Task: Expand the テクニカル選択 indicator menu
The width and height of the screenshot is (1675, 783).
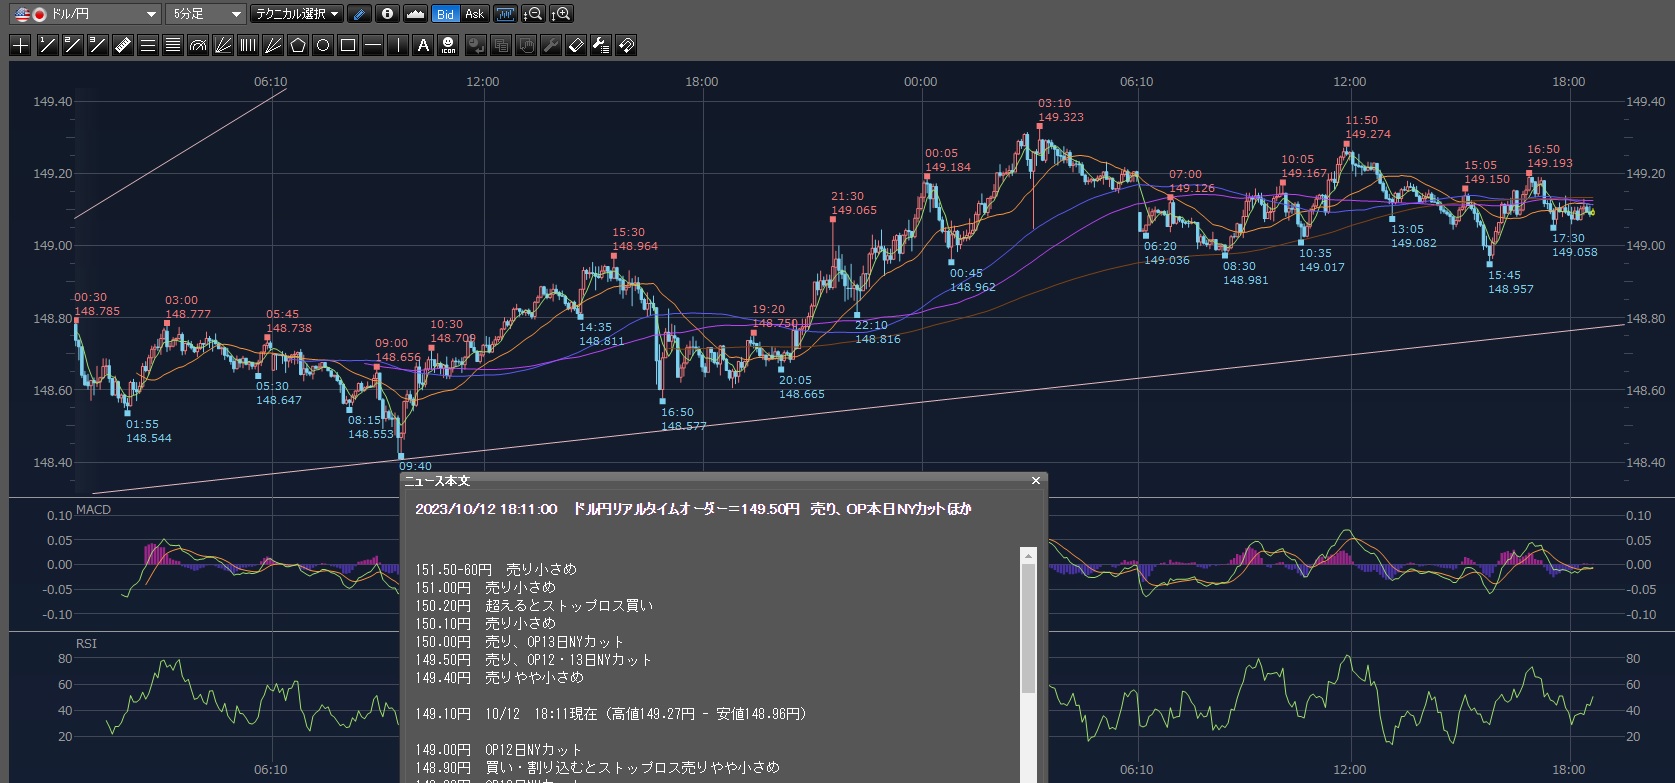Action: point(296,14)
